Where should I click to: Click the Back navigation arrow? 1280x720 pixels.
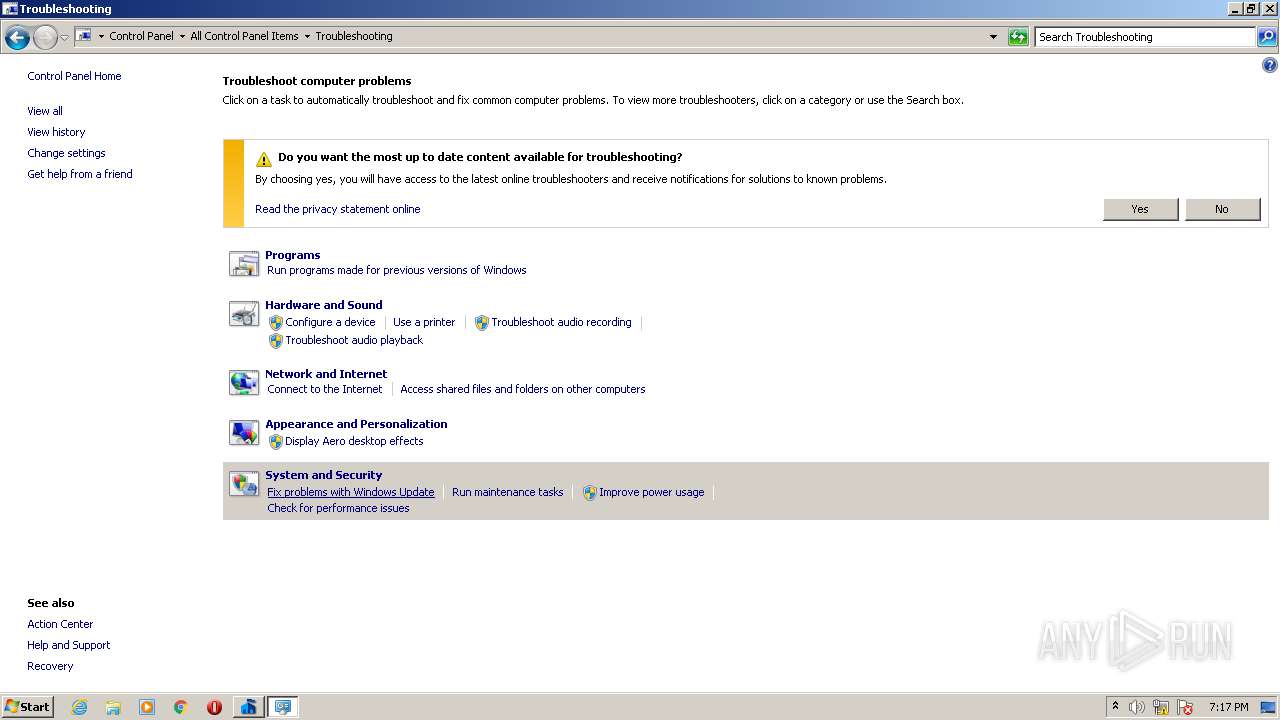[x=17, y=38]
